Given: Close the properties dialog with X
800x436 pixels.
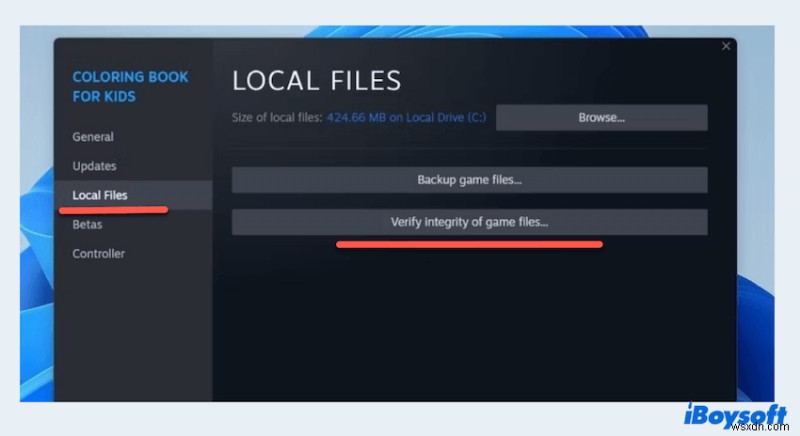Looking at the screenshot, I should pyautogui.click(x=726, y=46).
